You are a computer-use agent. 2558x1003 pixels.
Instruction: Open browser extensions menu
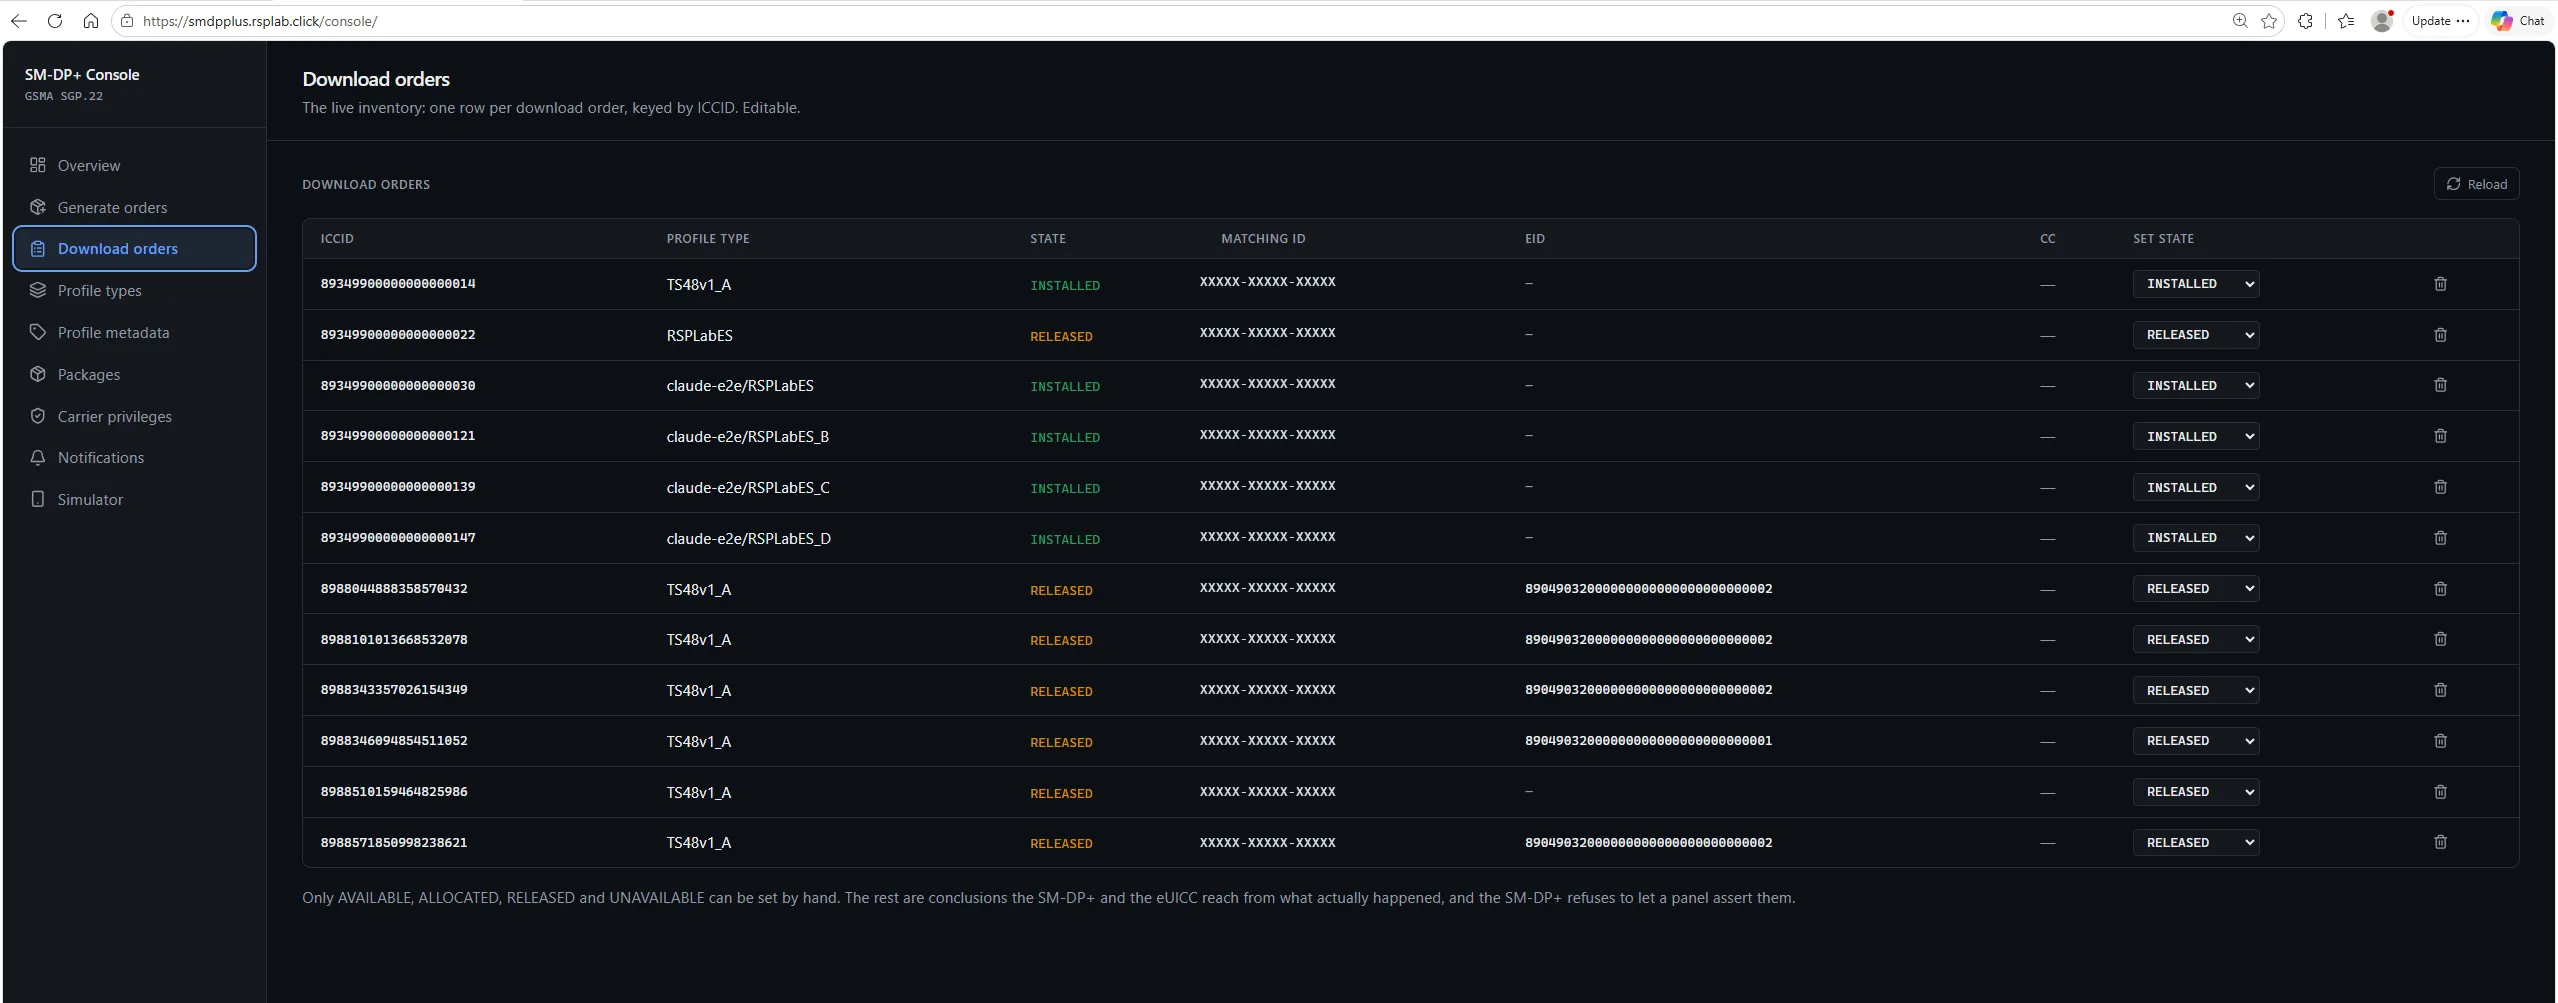pos(2305,21)
